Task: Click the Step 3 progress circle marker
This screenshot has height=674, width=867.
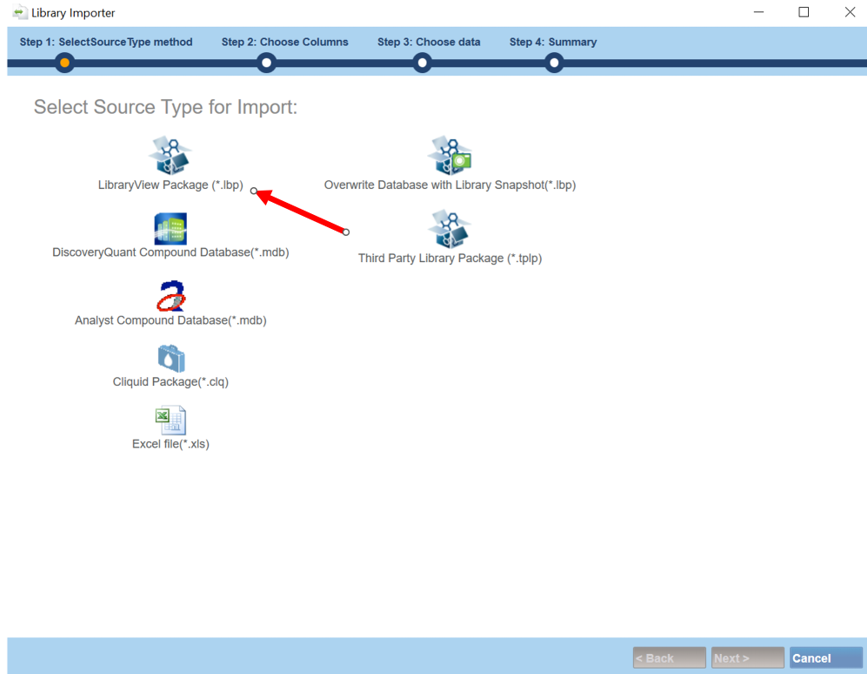Action: [422, 62]
